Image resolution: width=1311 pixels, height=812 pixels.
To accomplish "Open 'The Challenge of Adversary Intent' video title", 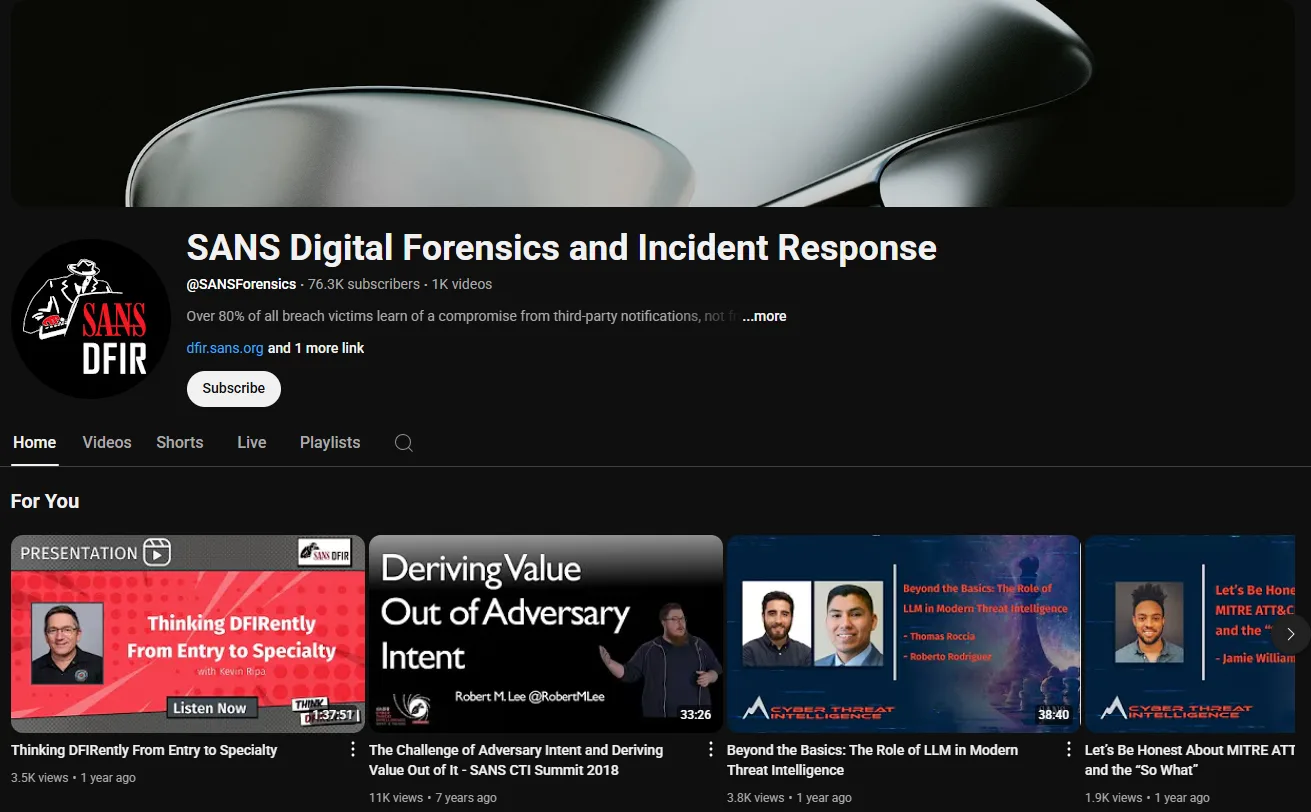I will [516, 760].
